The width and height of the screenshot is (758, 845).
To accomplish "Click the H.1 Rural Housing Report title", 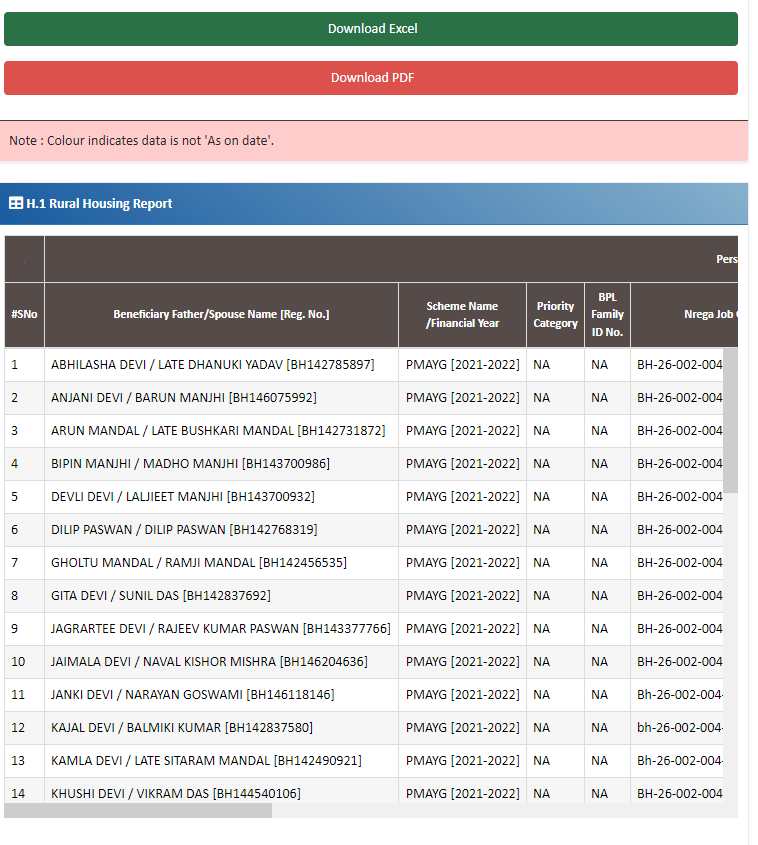I will 99,203.
